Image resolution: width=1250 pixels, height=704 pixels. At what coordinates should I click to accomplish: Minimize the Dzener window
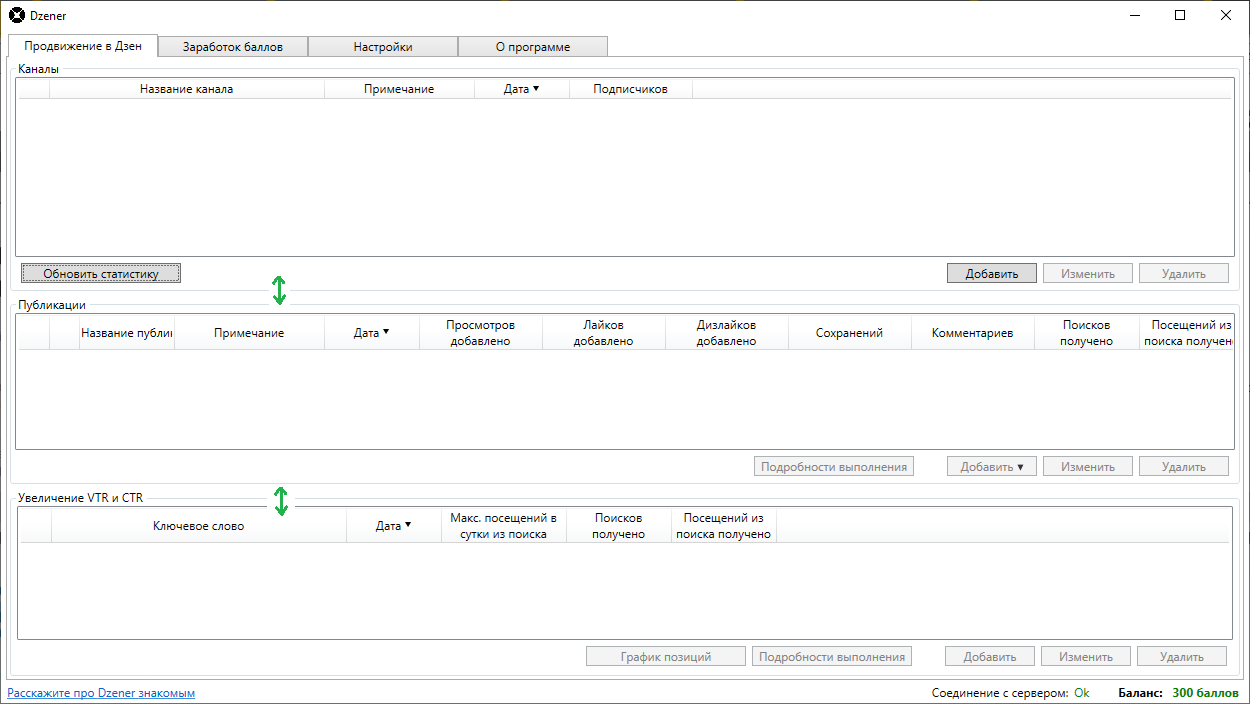coord(1135,15)
